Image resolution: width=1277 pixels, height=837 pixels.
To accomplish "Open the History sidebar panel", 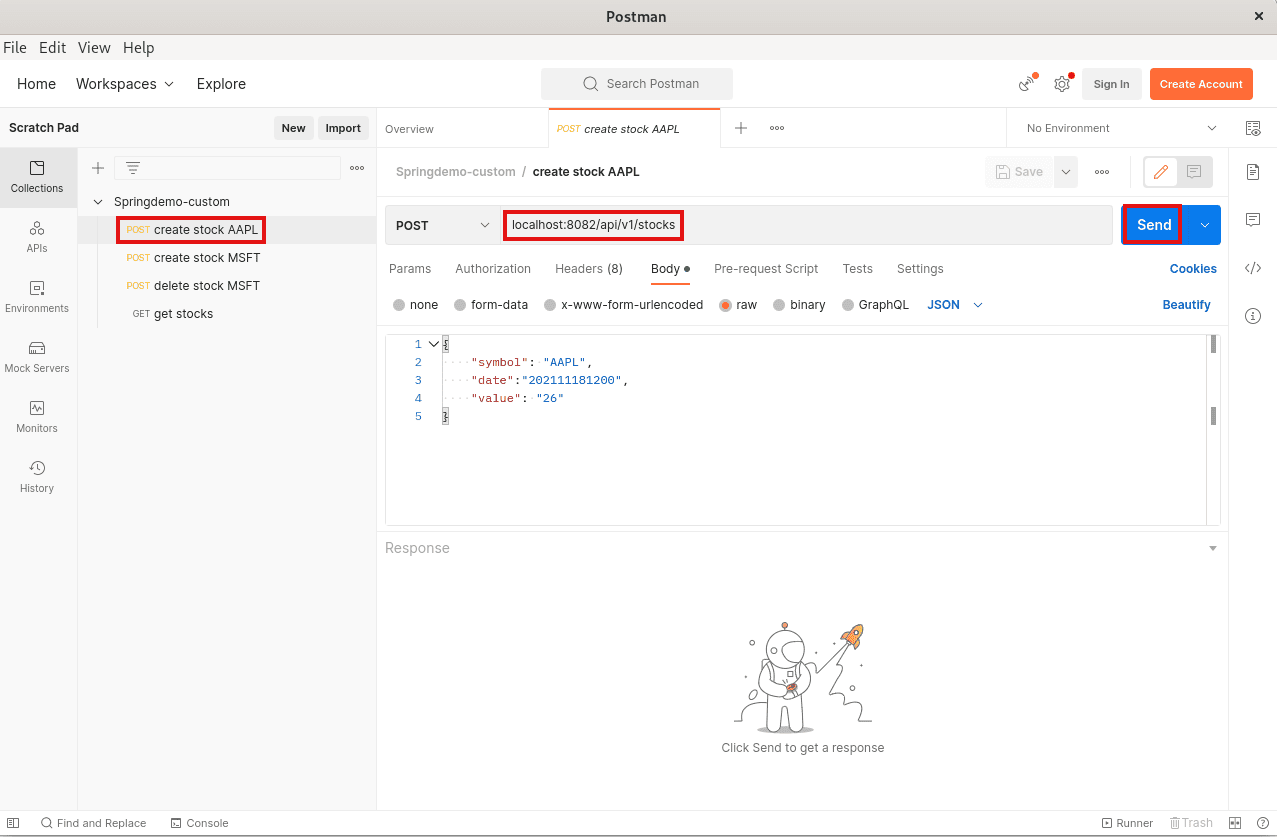I will pos(37,477).
